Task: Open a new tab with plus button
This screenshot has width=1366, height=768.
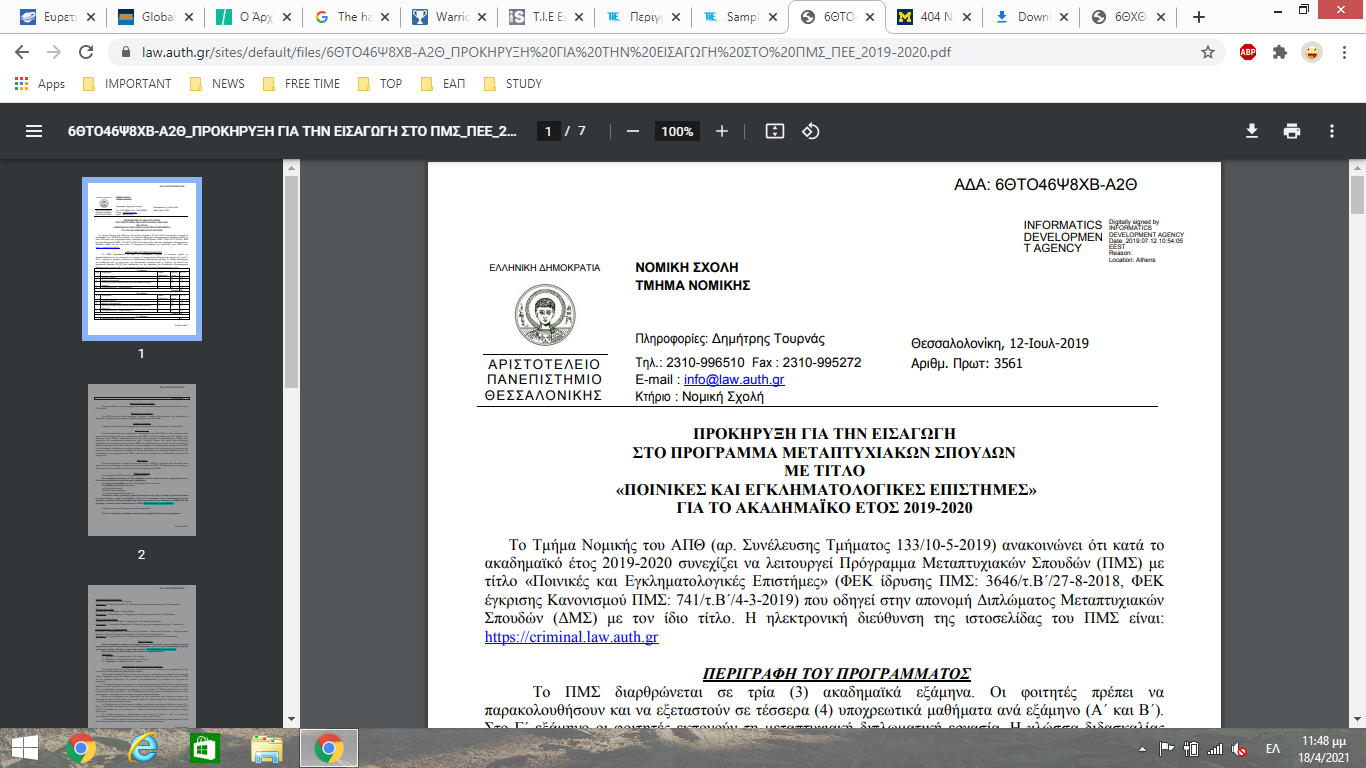Action: (x=1199, y=17)
